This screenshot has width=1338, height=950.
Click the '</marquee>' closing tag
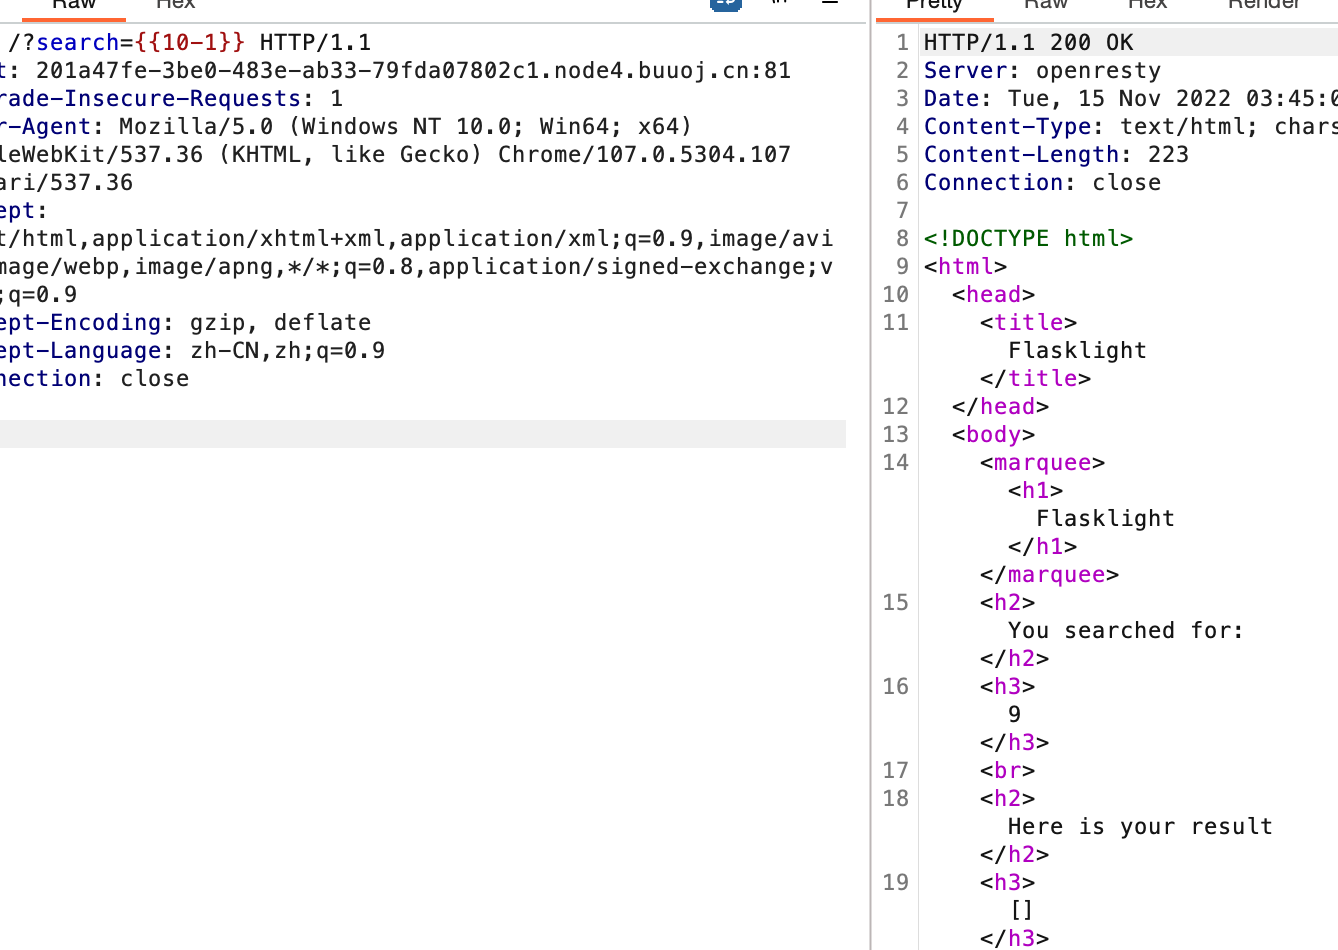(x=1049, y=574)
